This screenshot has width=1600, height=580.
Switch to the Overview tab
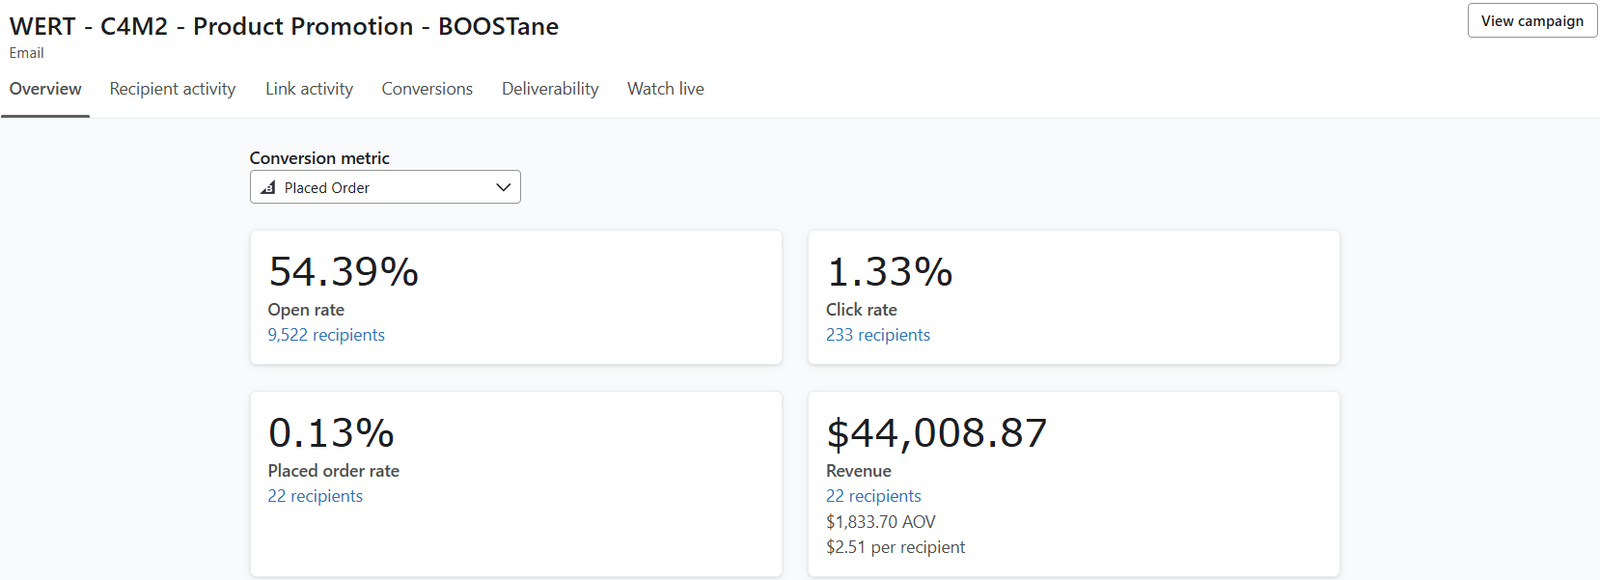(x=46, y=89)
